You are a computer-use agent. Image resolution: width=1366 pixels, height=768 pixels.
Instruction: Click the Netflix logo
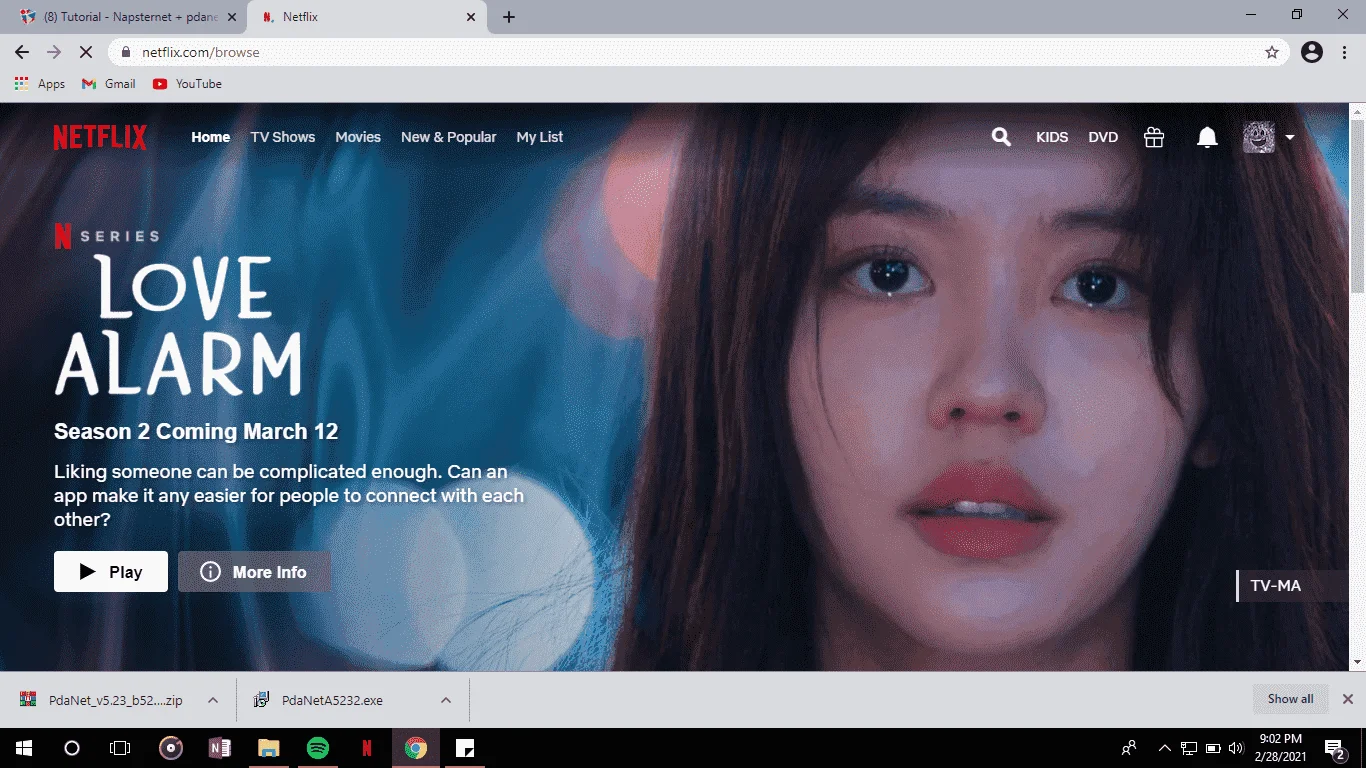(x=100, y=137)
